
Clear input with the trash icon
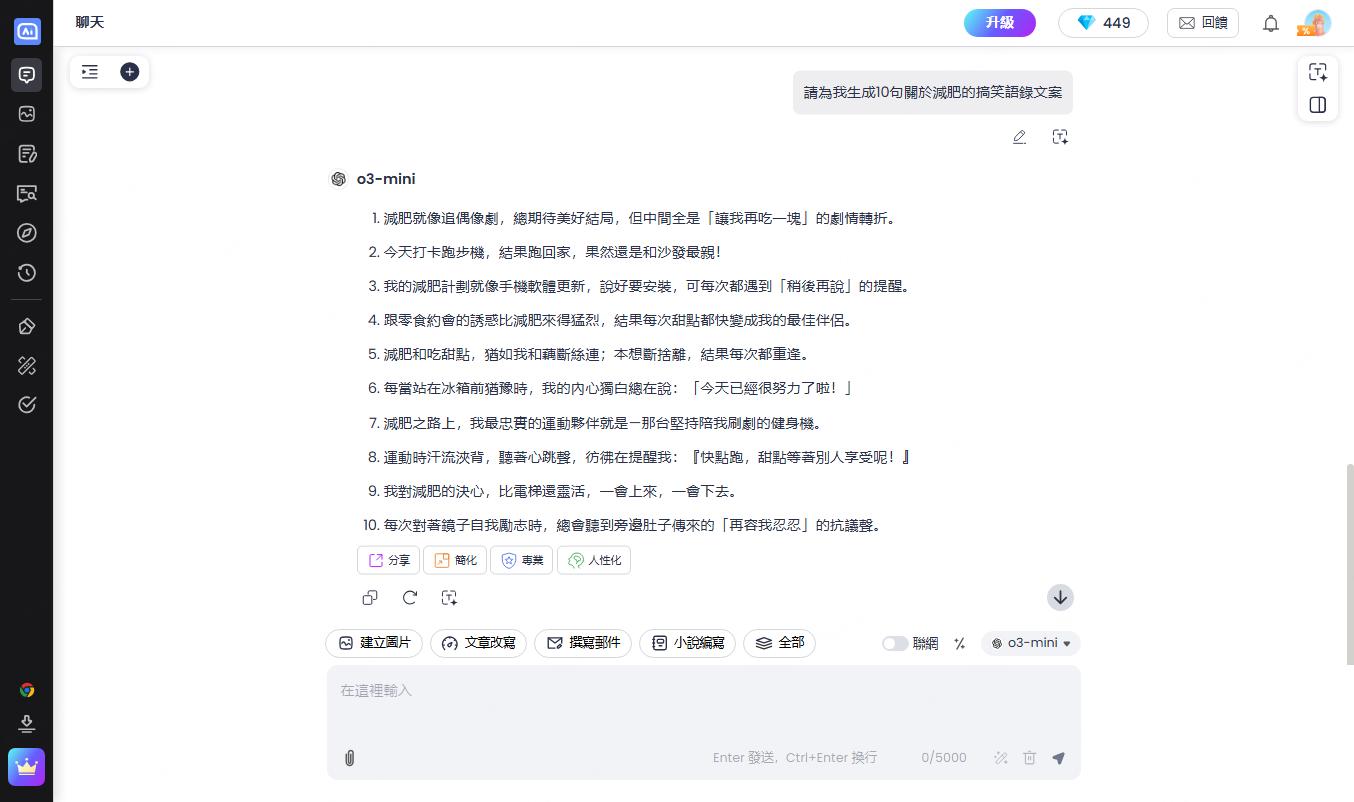[1029, 758]
